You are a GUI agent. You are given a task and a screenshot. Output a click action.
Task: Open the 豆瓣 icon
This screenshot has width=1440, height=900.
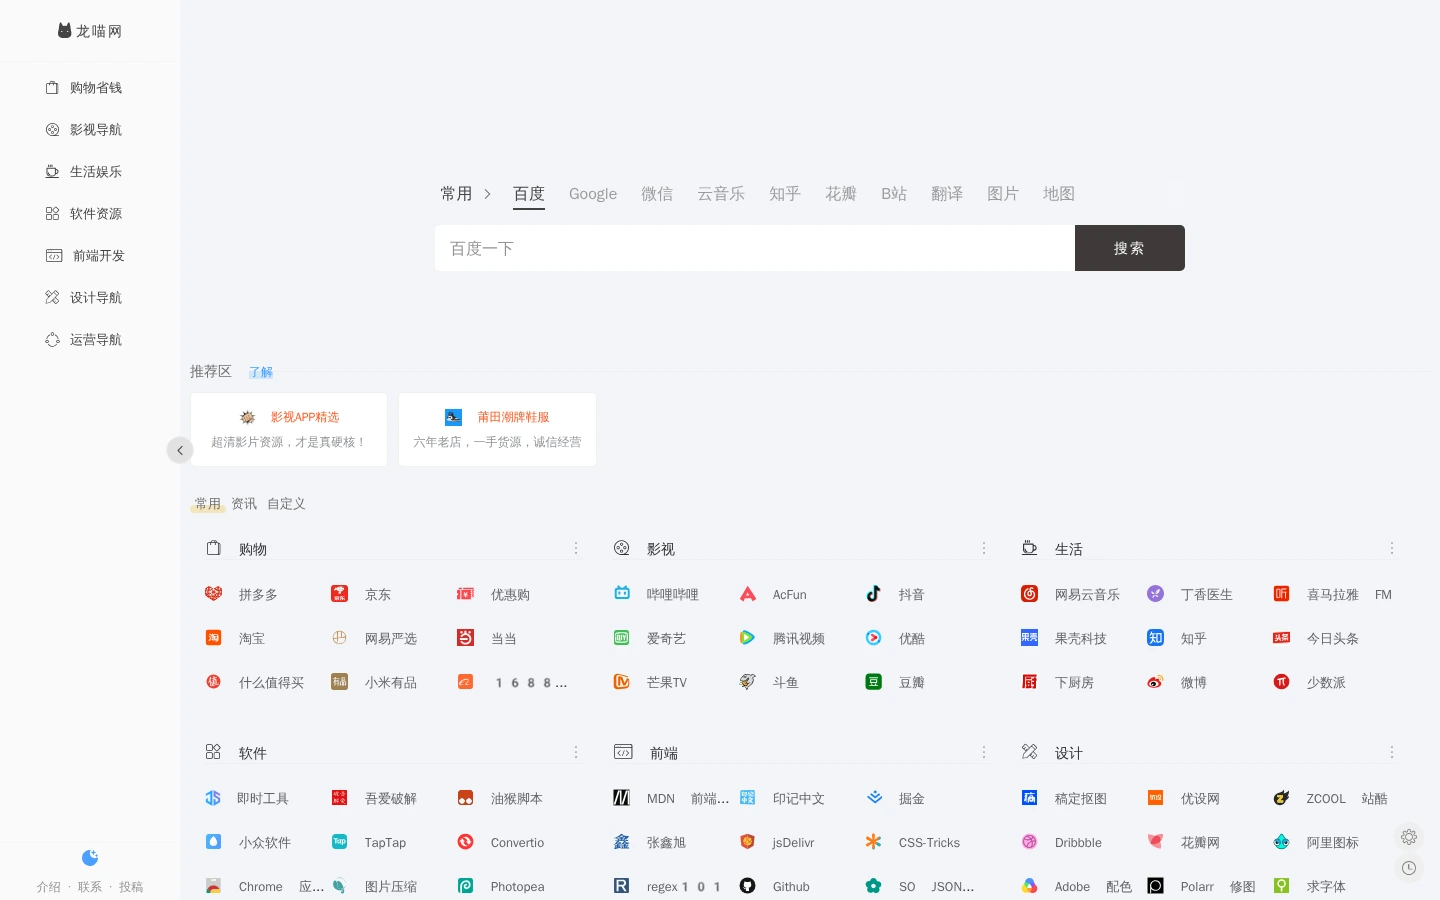tap(873, 682)
